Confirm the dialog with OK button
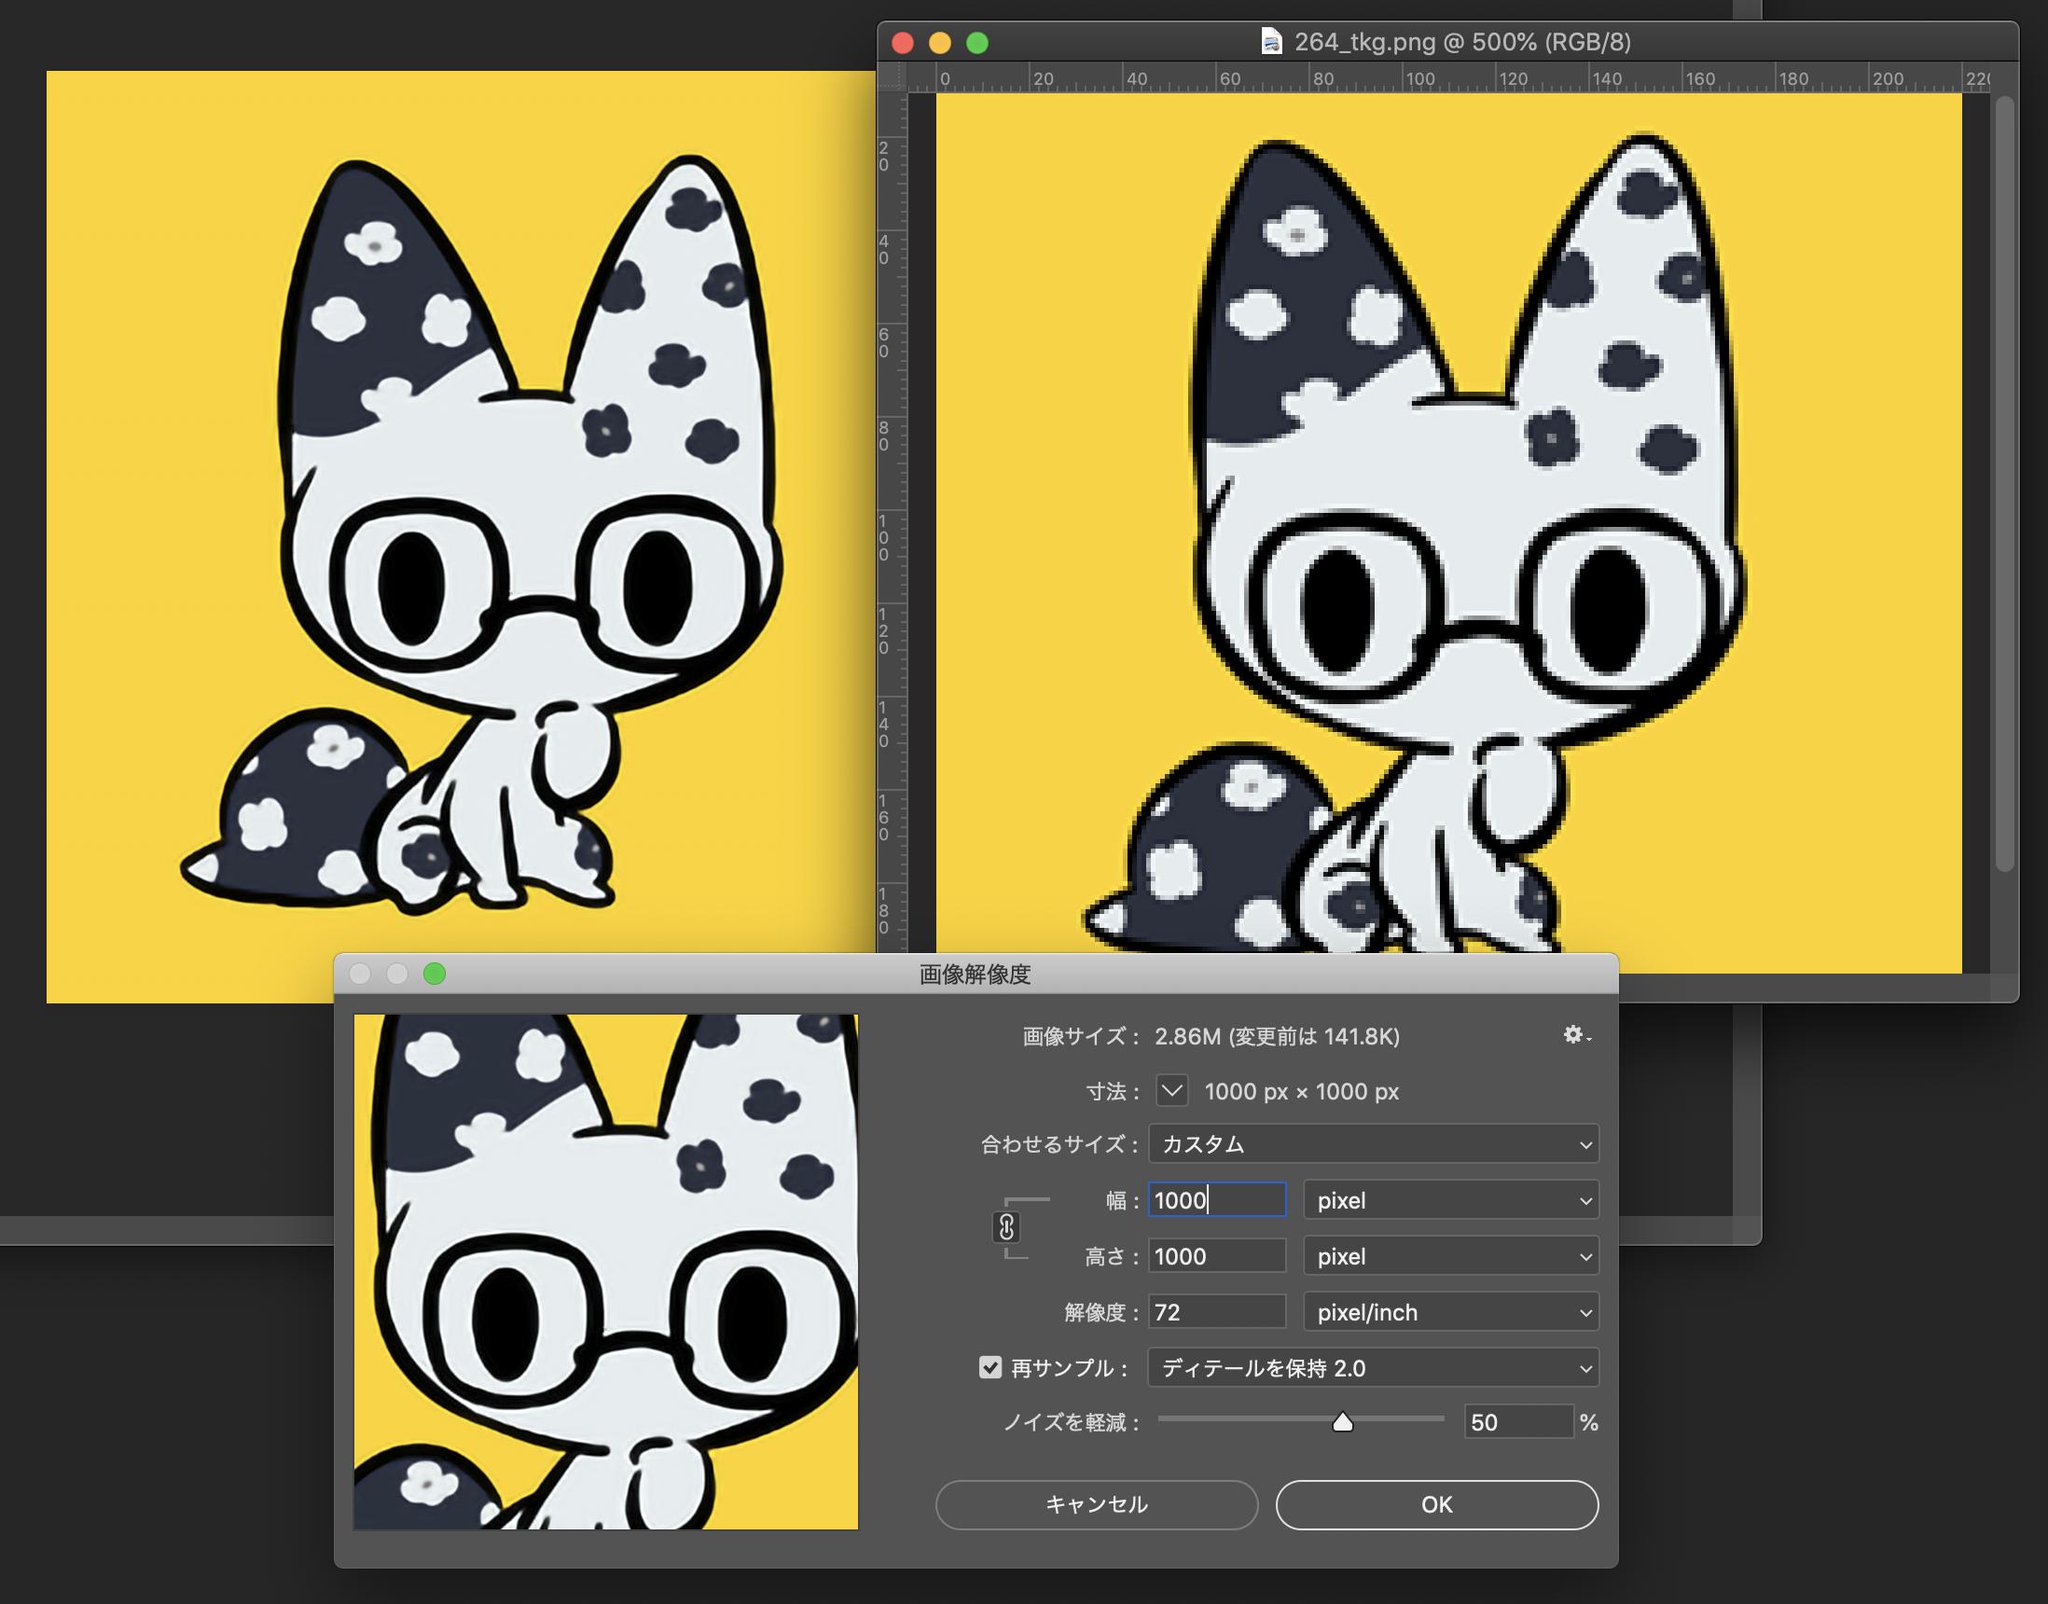The image size is (2048, 1604). 1436,1504
